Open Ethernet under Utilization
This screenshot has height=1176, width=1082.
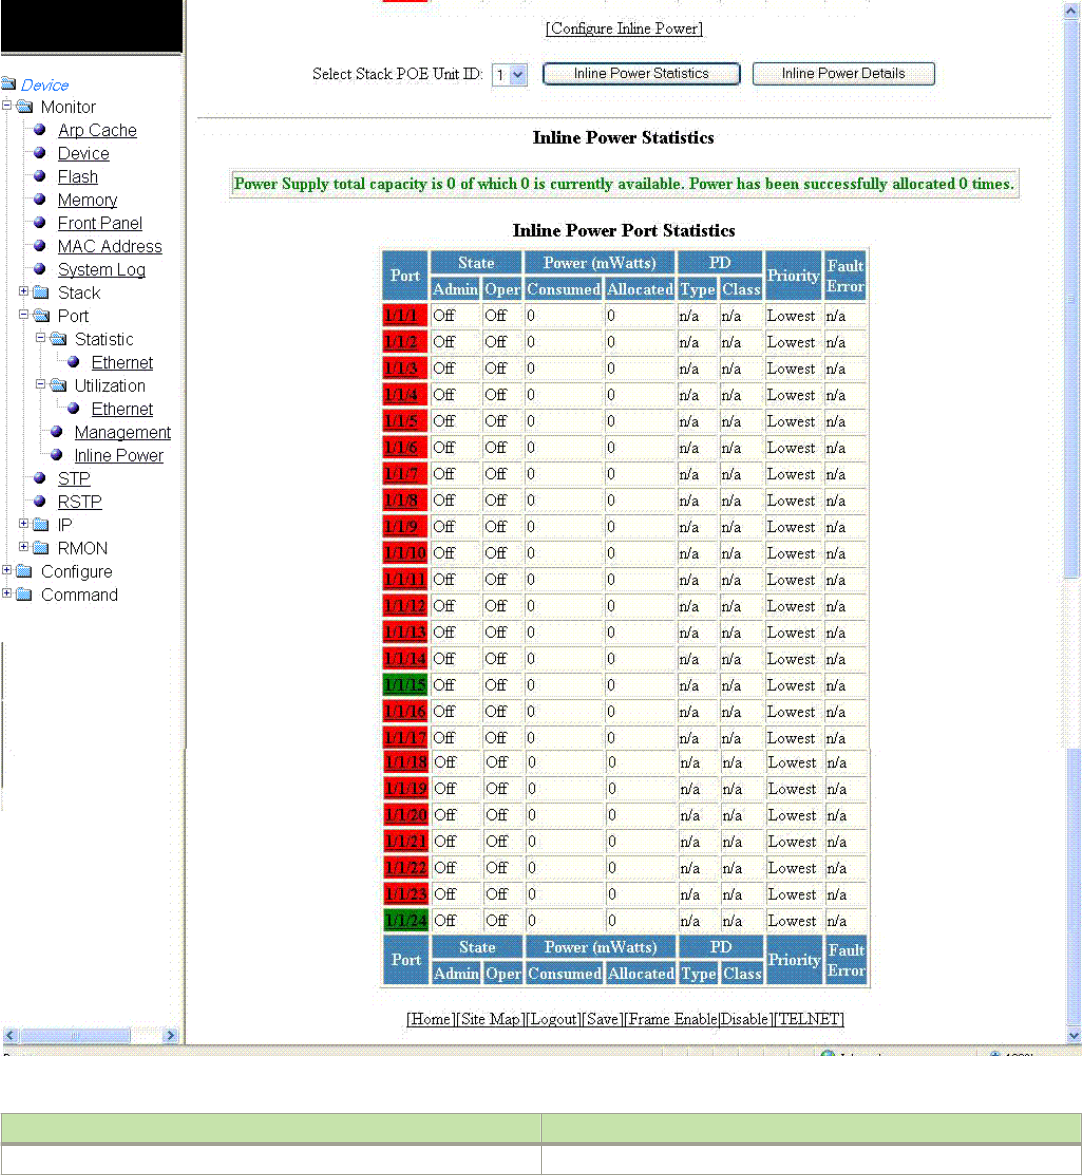point(122,410)
